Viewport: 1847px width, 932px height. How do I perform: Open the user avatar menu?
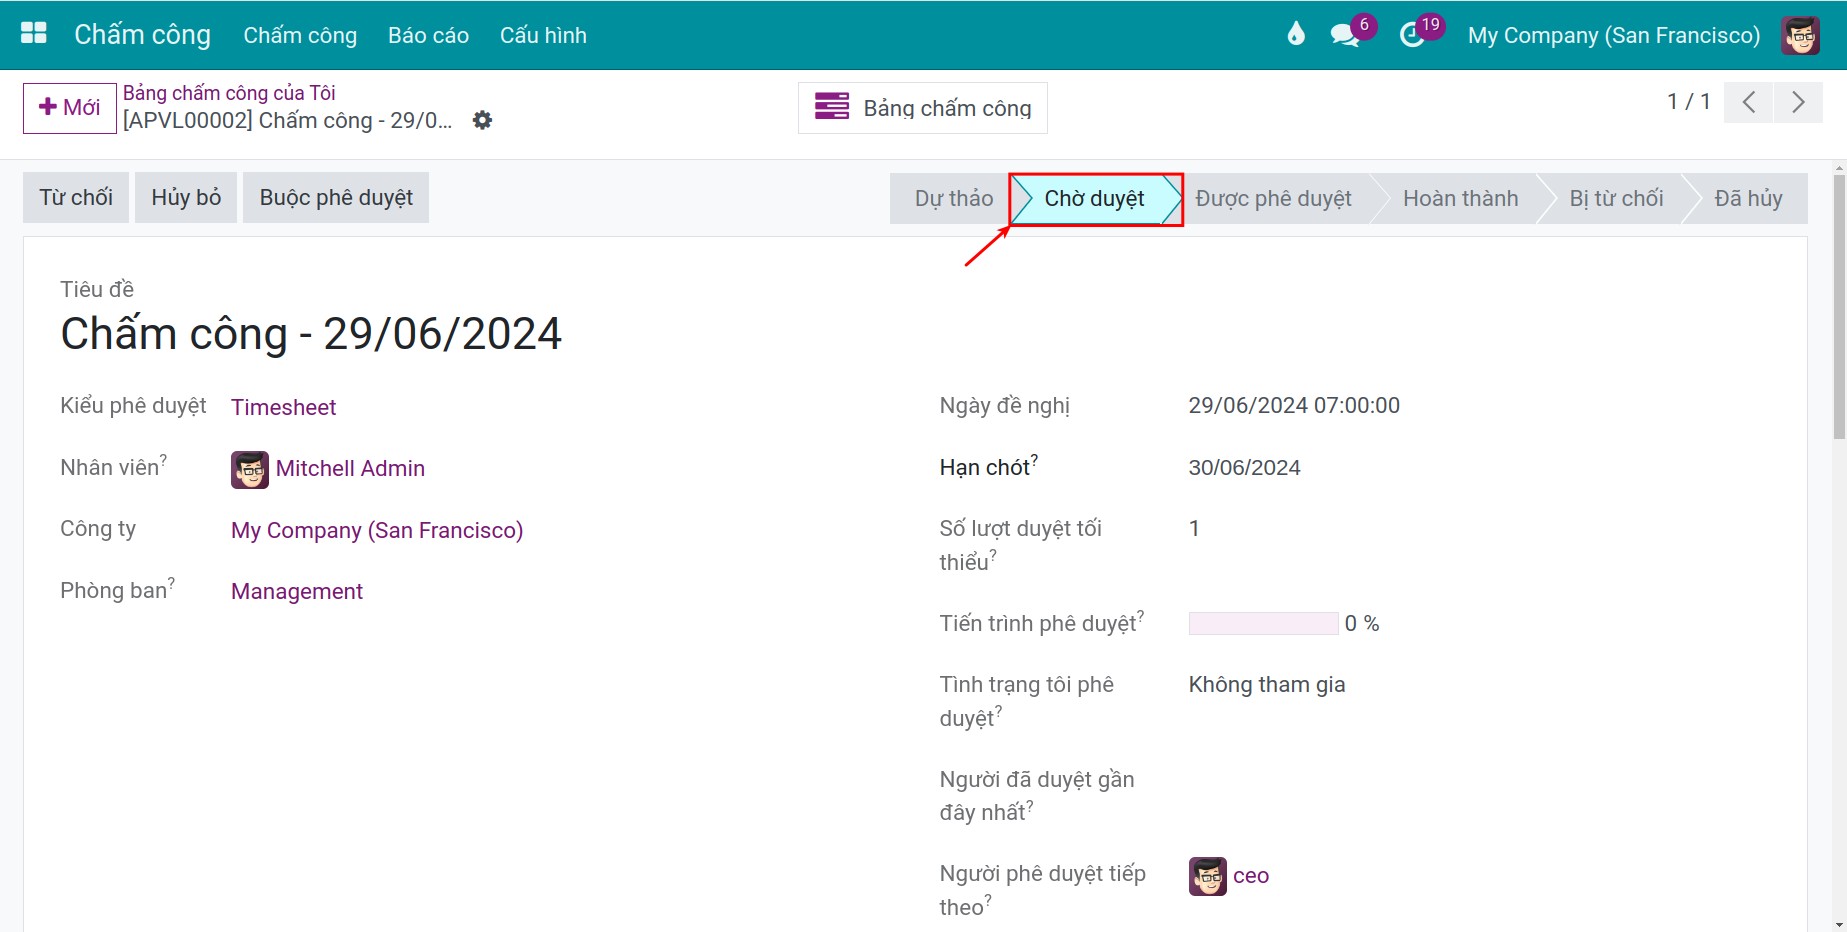1800,35
